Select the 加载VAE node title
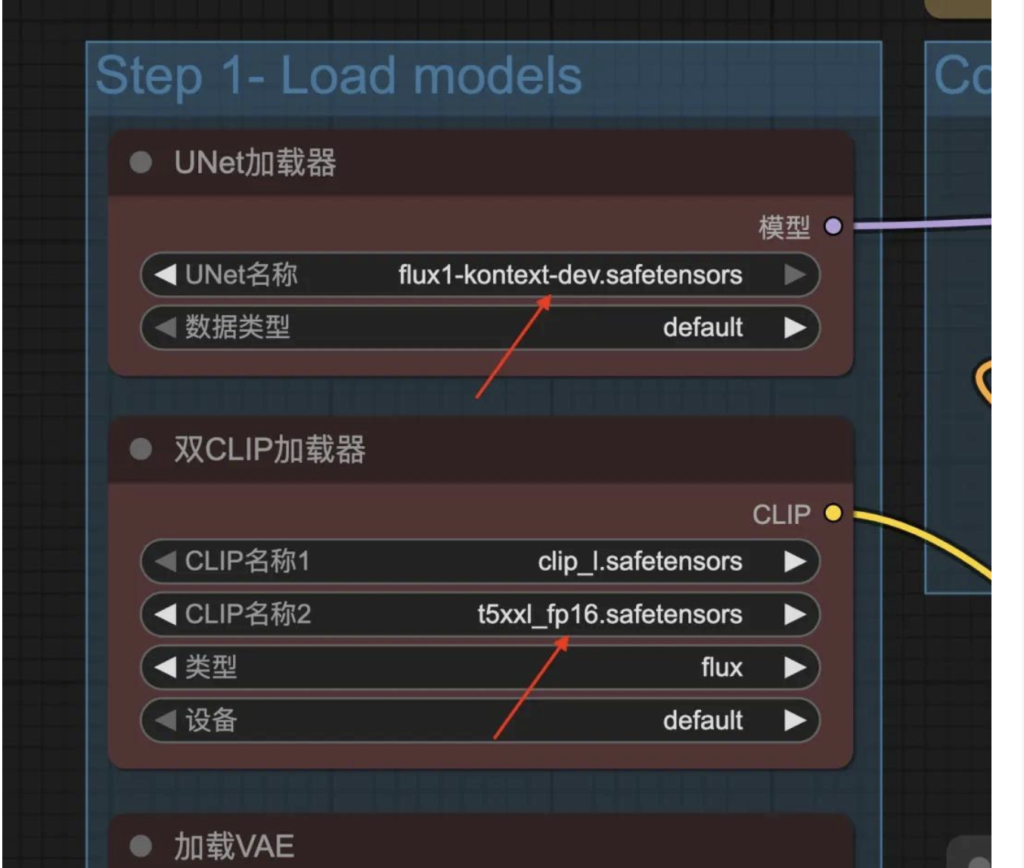Viewport: 1024px width, 868px height. (x=234, y=846)
